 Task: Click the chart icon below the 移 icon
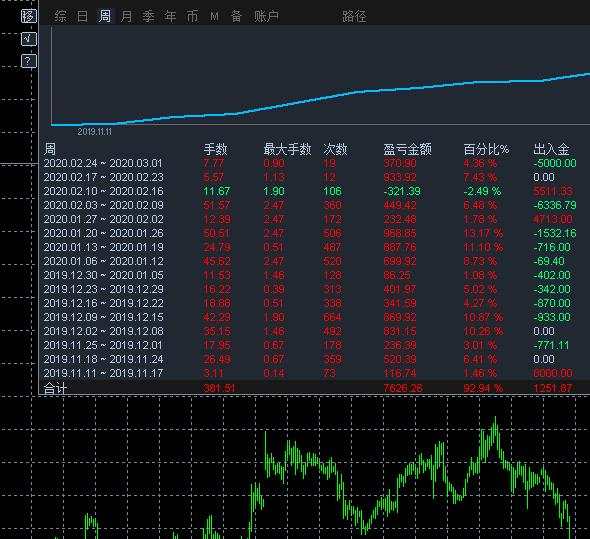point(29,39)
